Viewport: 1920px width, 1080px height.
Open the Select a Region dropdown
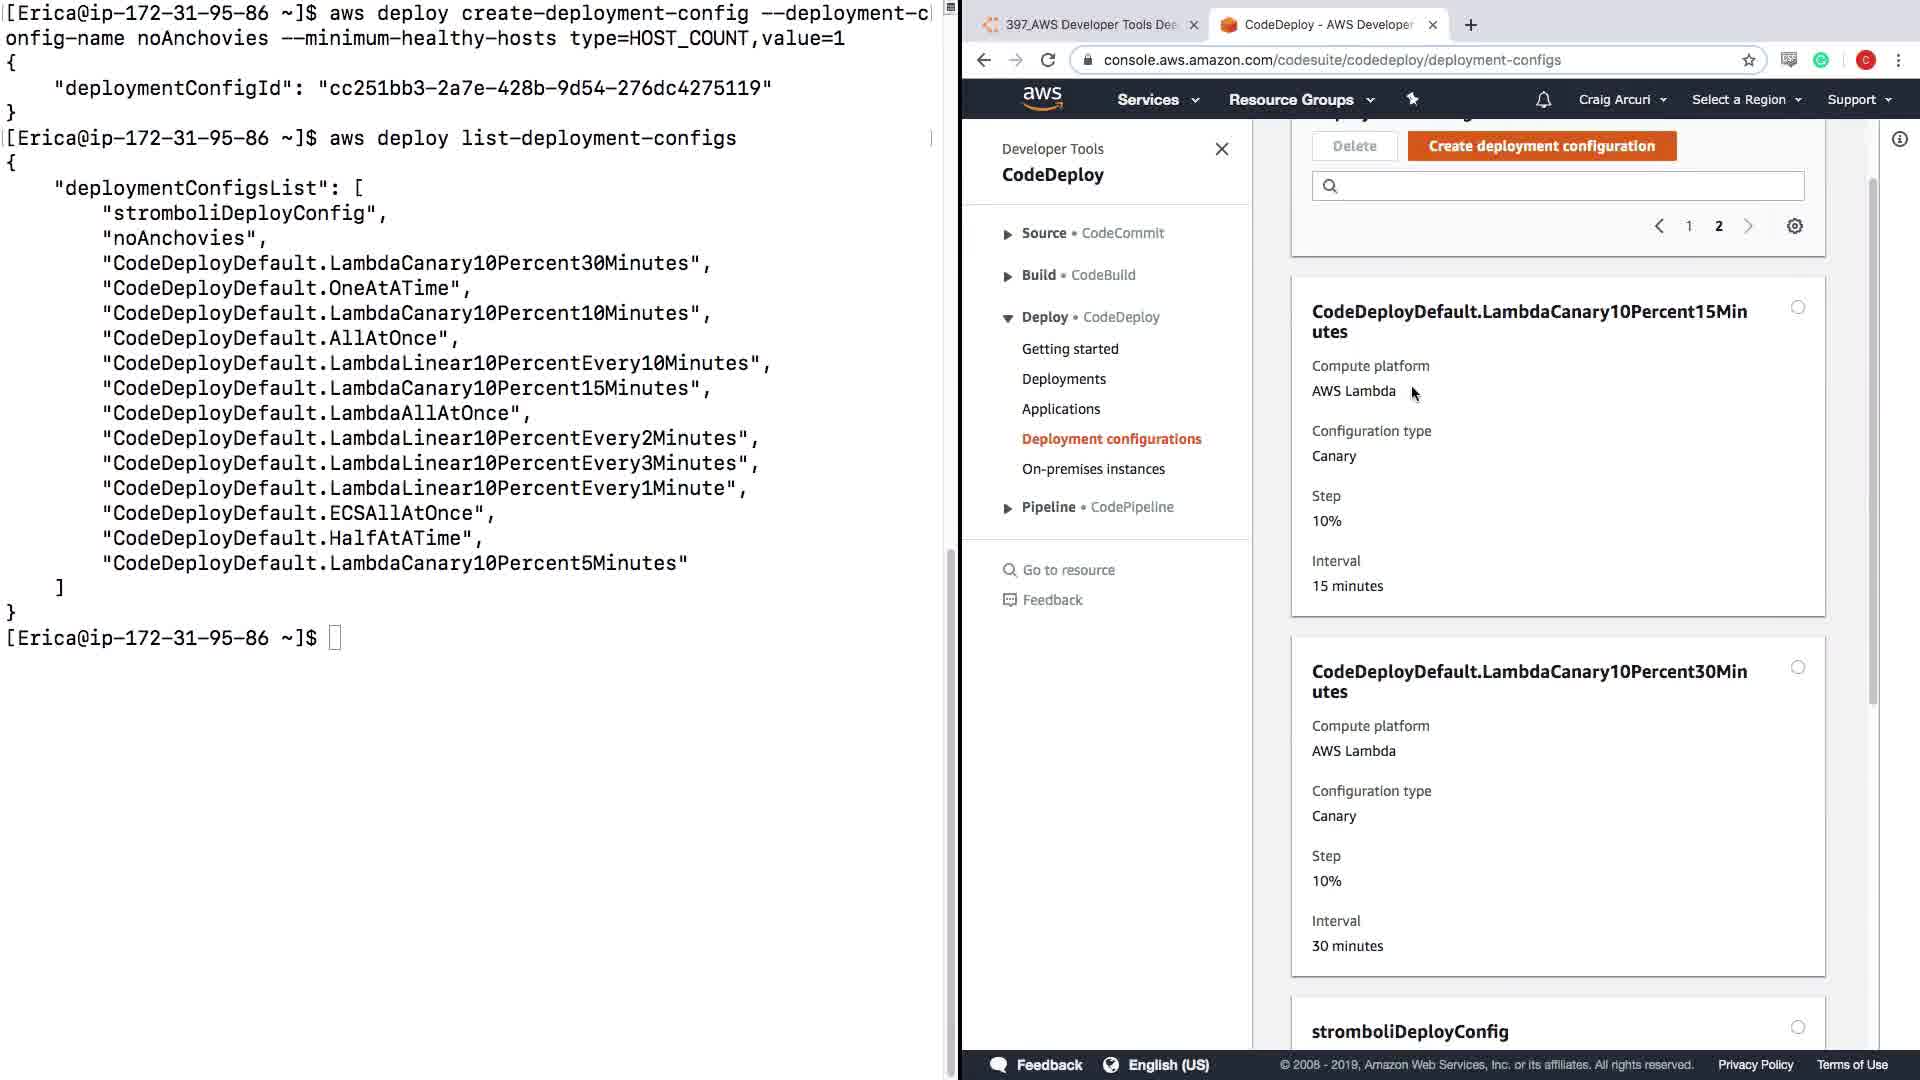click(x=1745, y=100)
